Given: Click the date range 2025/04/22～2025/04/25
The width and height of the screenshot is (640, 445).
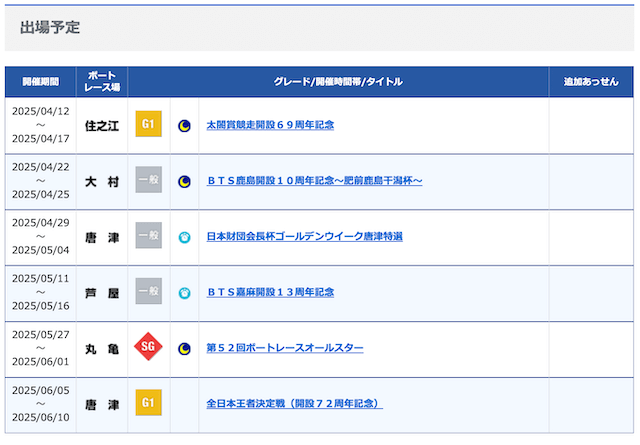Looking at the screenshot, I should (40, 180).
